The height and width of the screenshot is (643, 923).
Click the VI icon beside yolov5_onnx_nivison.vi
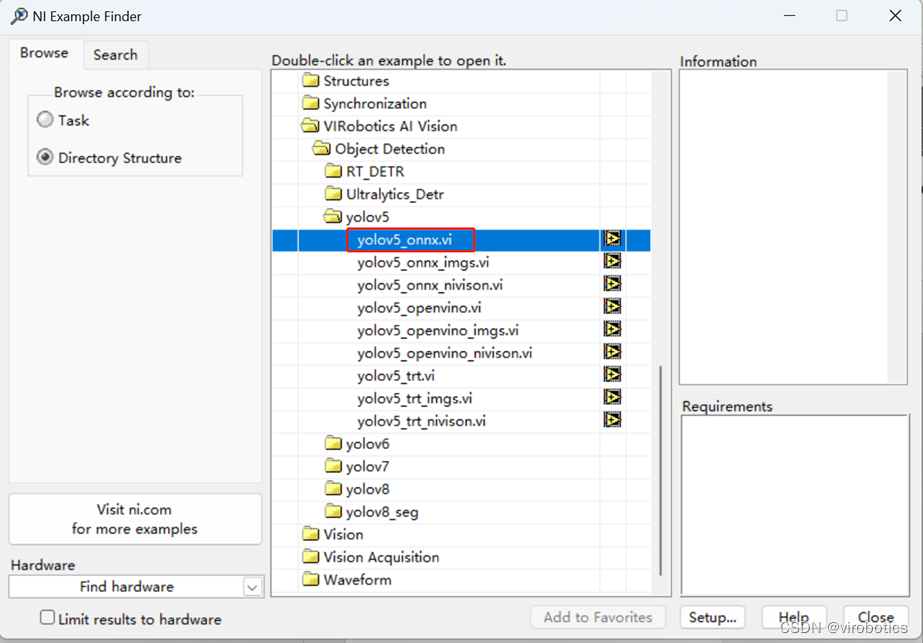(612, 284)
